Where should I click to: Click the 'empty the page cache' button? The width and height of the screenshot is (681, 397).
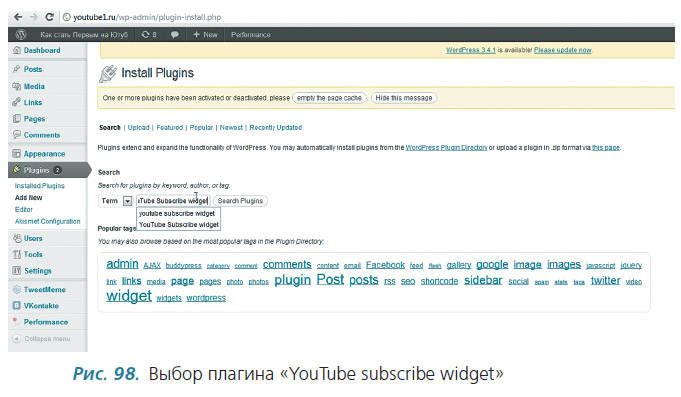(329, 98)
